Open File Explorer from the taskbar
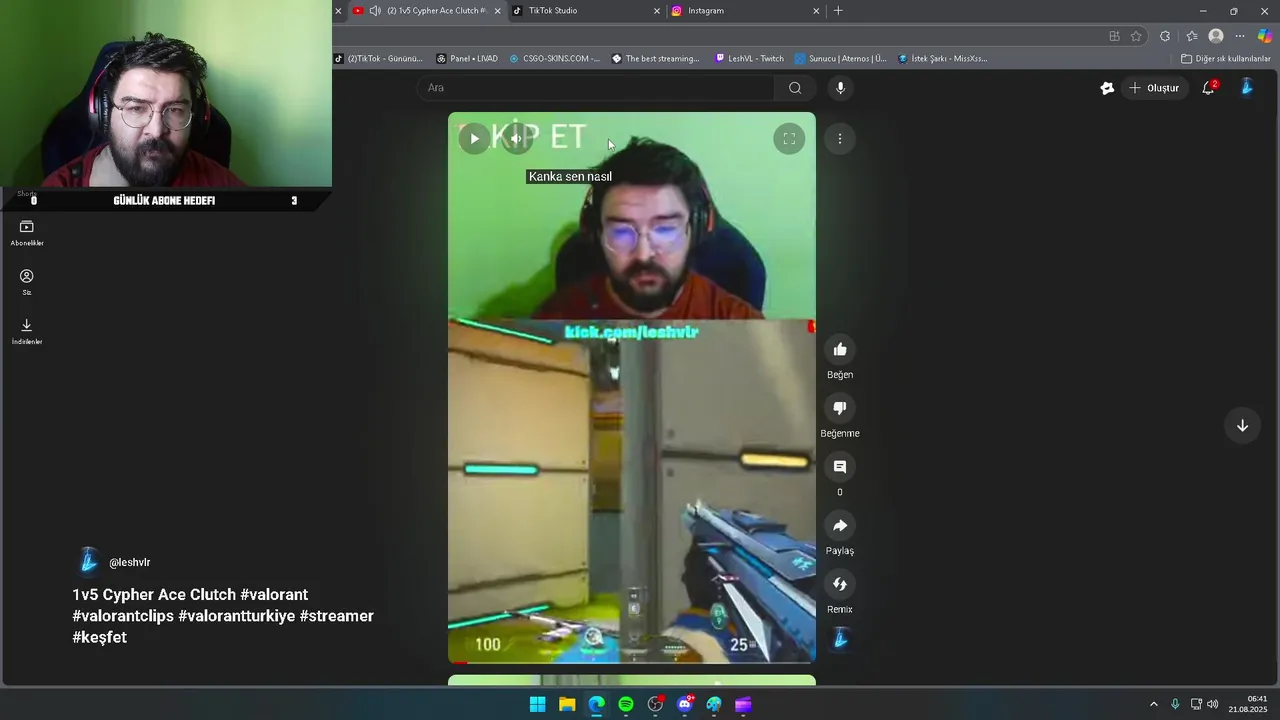This screenshot has height=720, width=1280. coord(567,705)
